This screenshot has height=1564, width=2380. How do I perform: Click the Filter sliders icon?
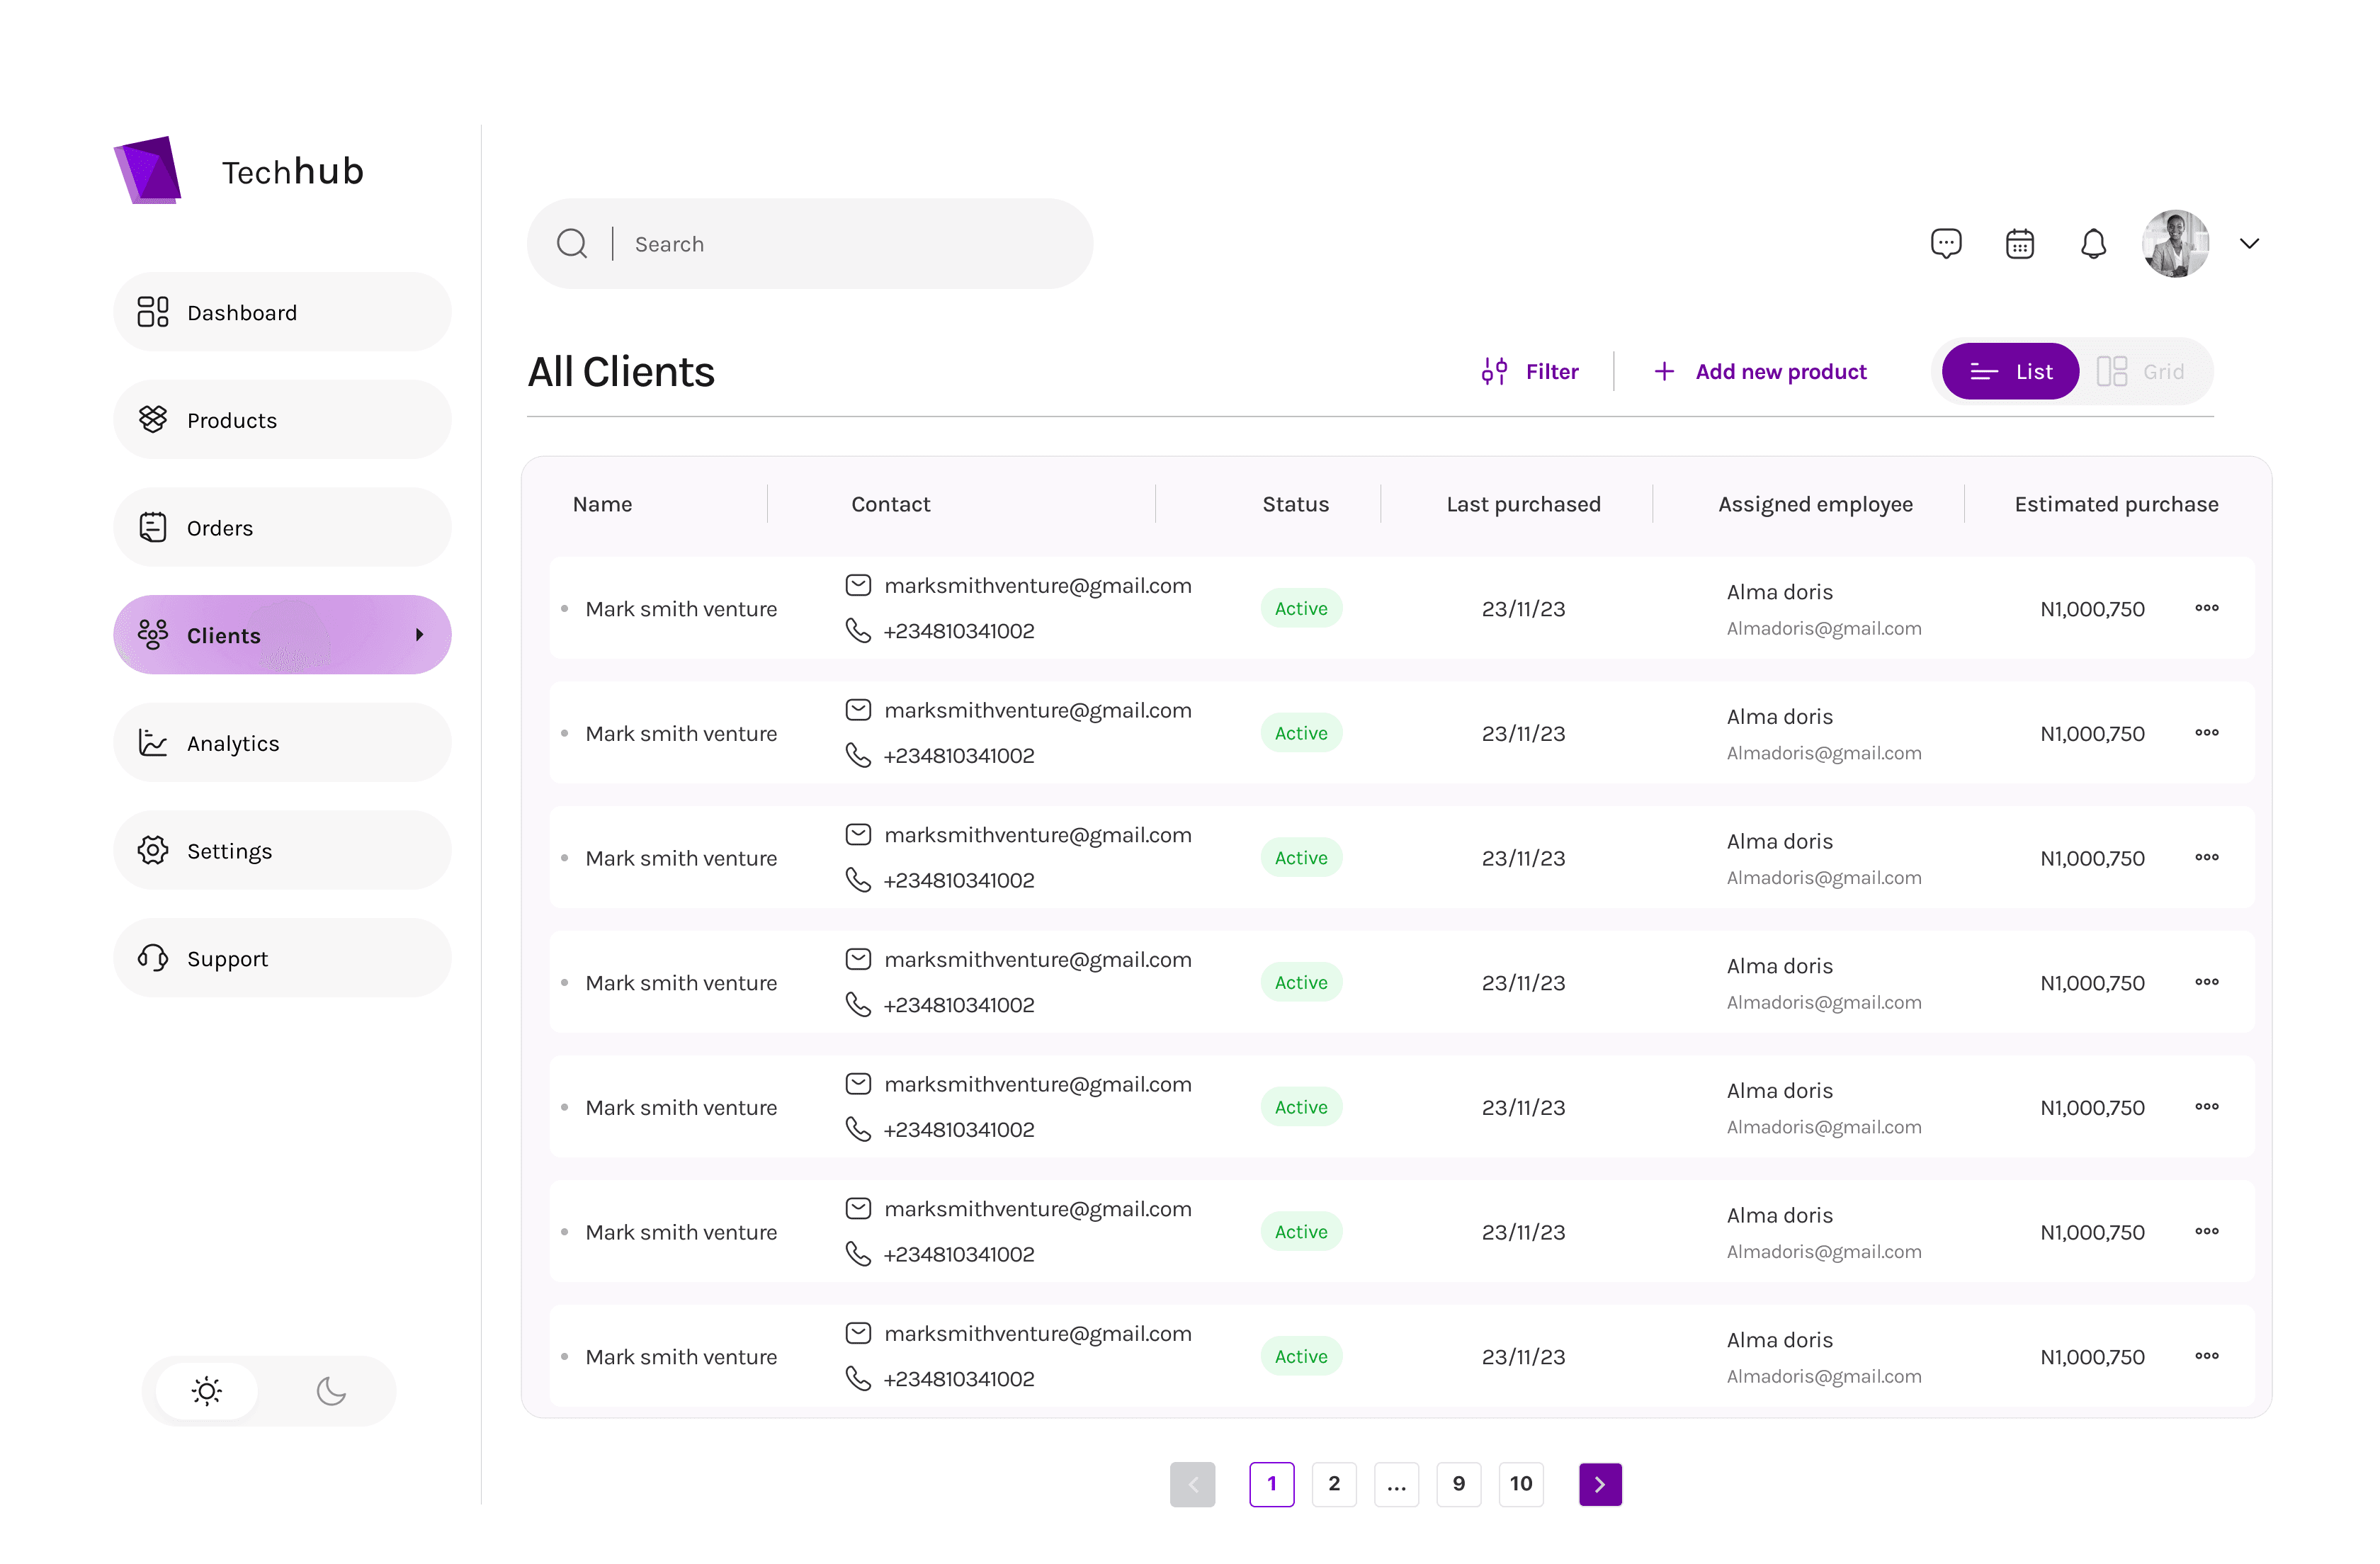(x=1494, y=371)
